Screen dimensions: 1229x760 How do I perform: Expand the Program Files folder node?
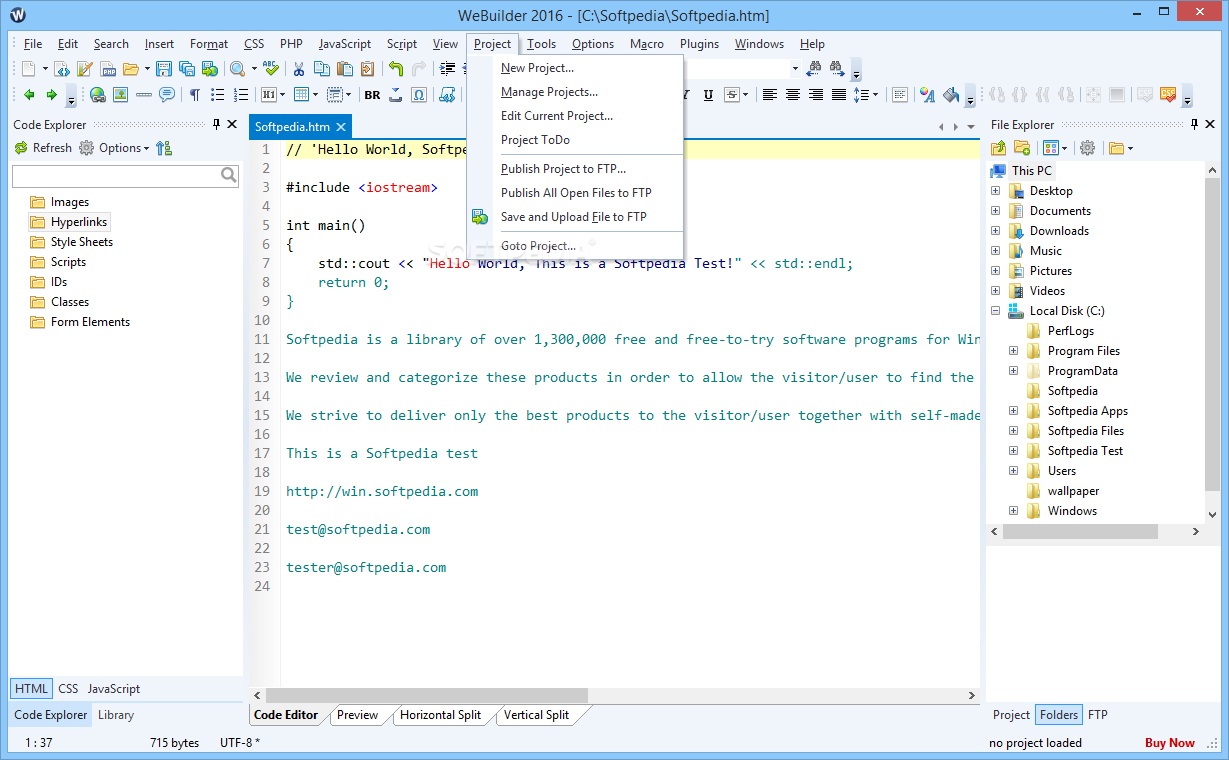[1013, 351]
